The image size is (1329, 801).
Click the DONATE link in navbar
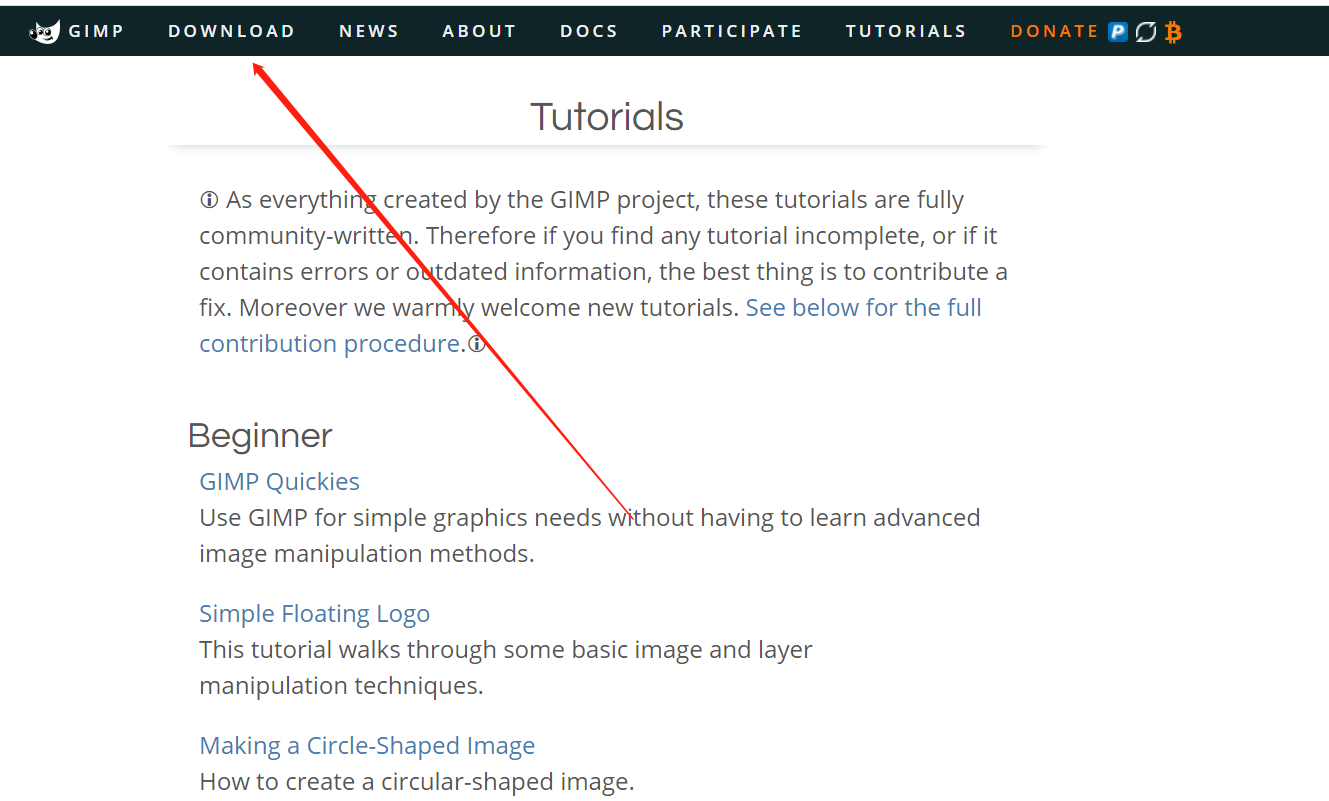click(1055, 31)
